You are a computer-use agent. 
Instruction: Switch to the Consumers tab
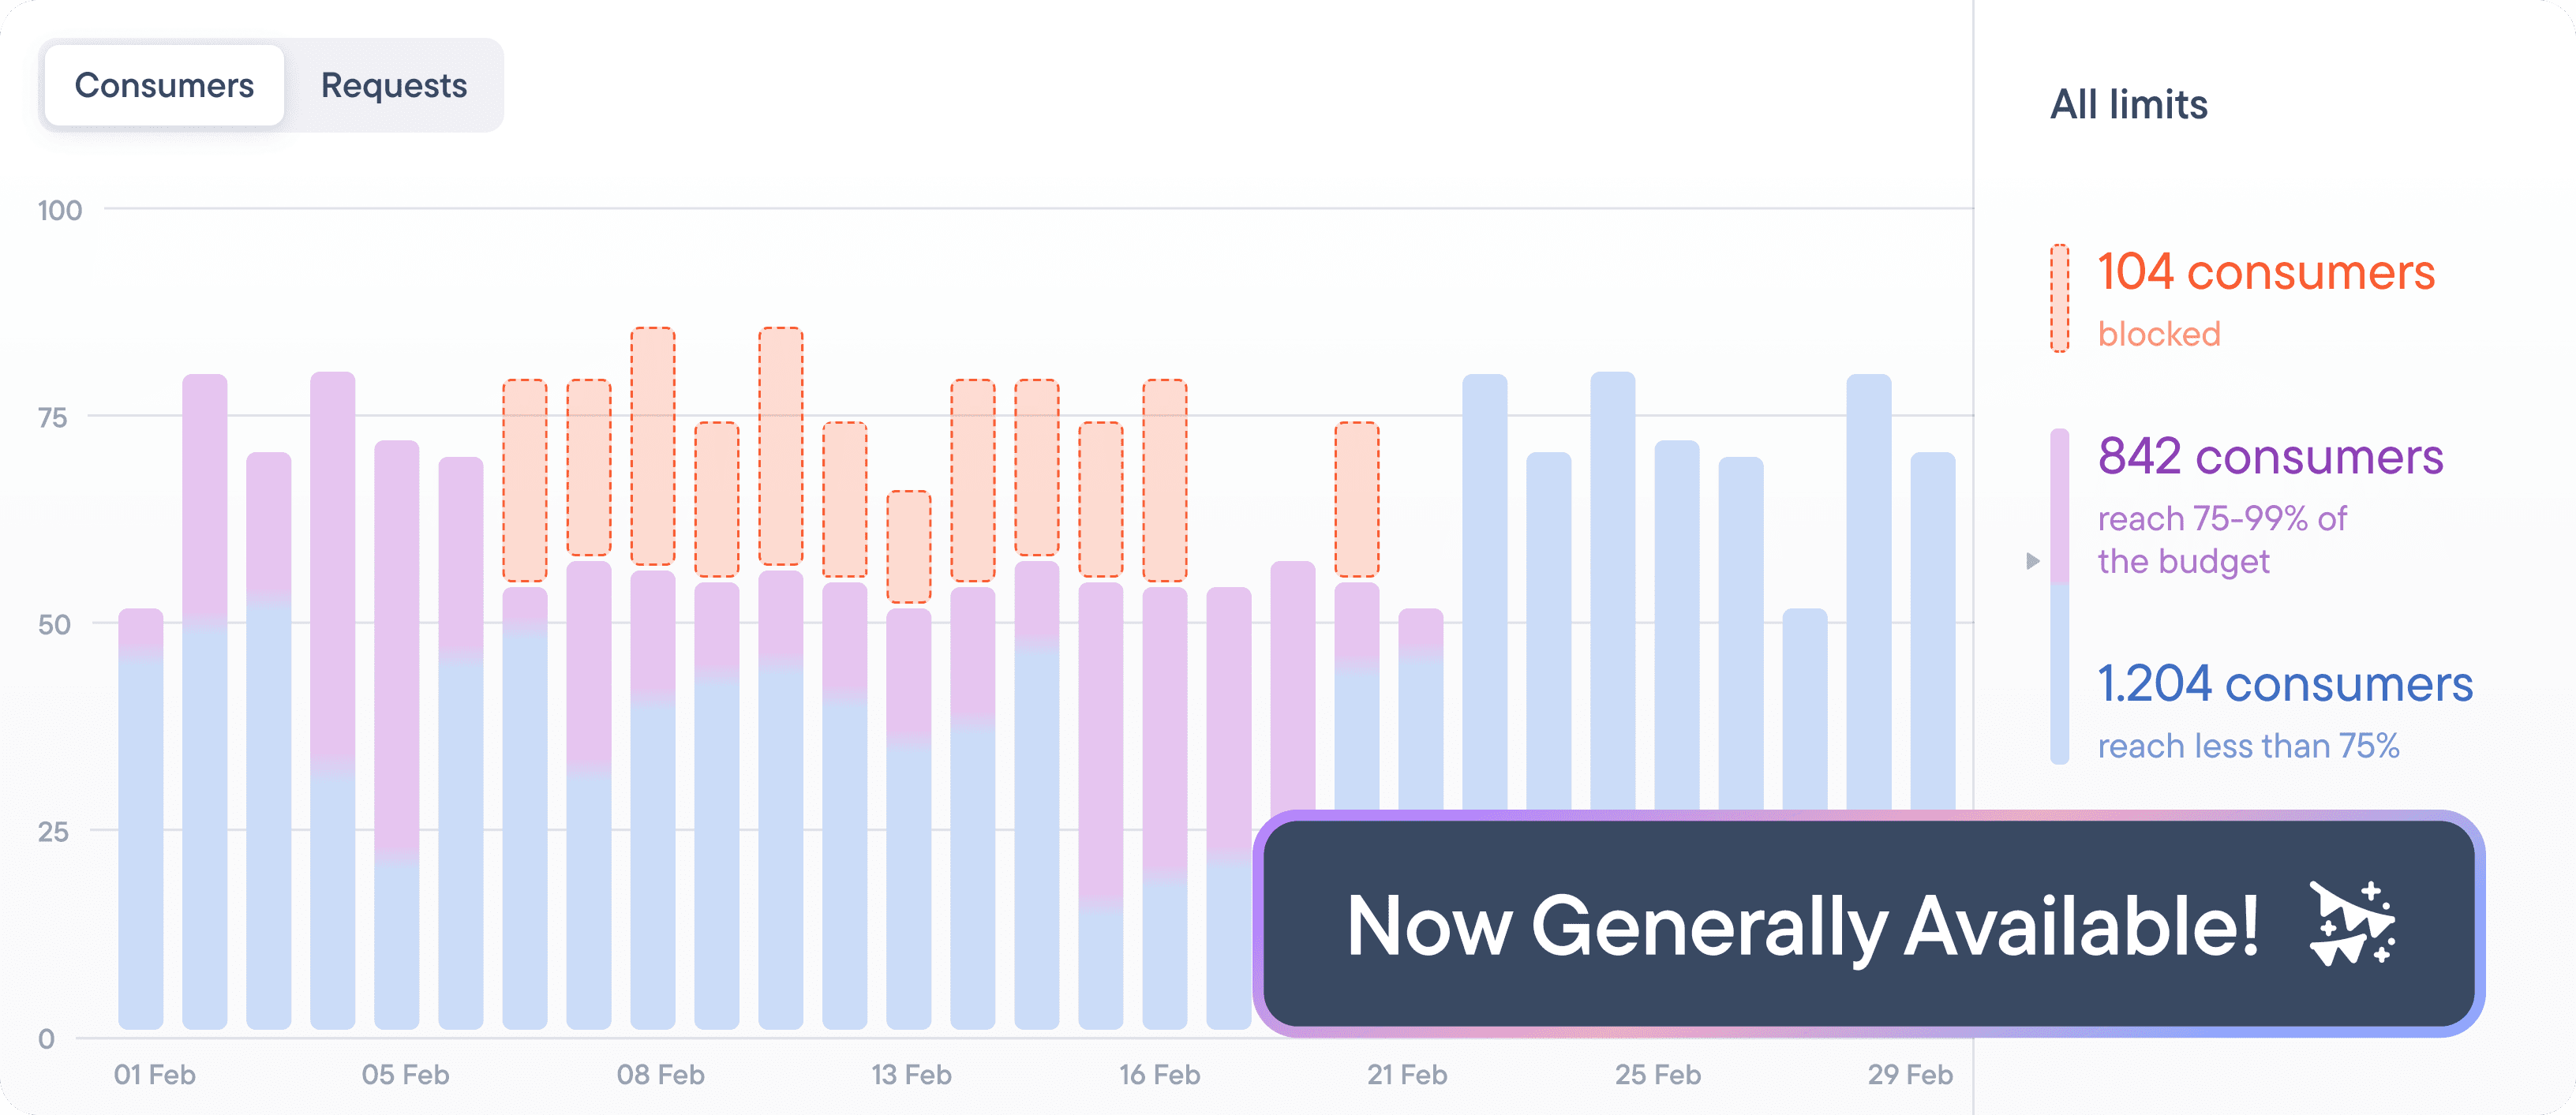click(164, 86)
